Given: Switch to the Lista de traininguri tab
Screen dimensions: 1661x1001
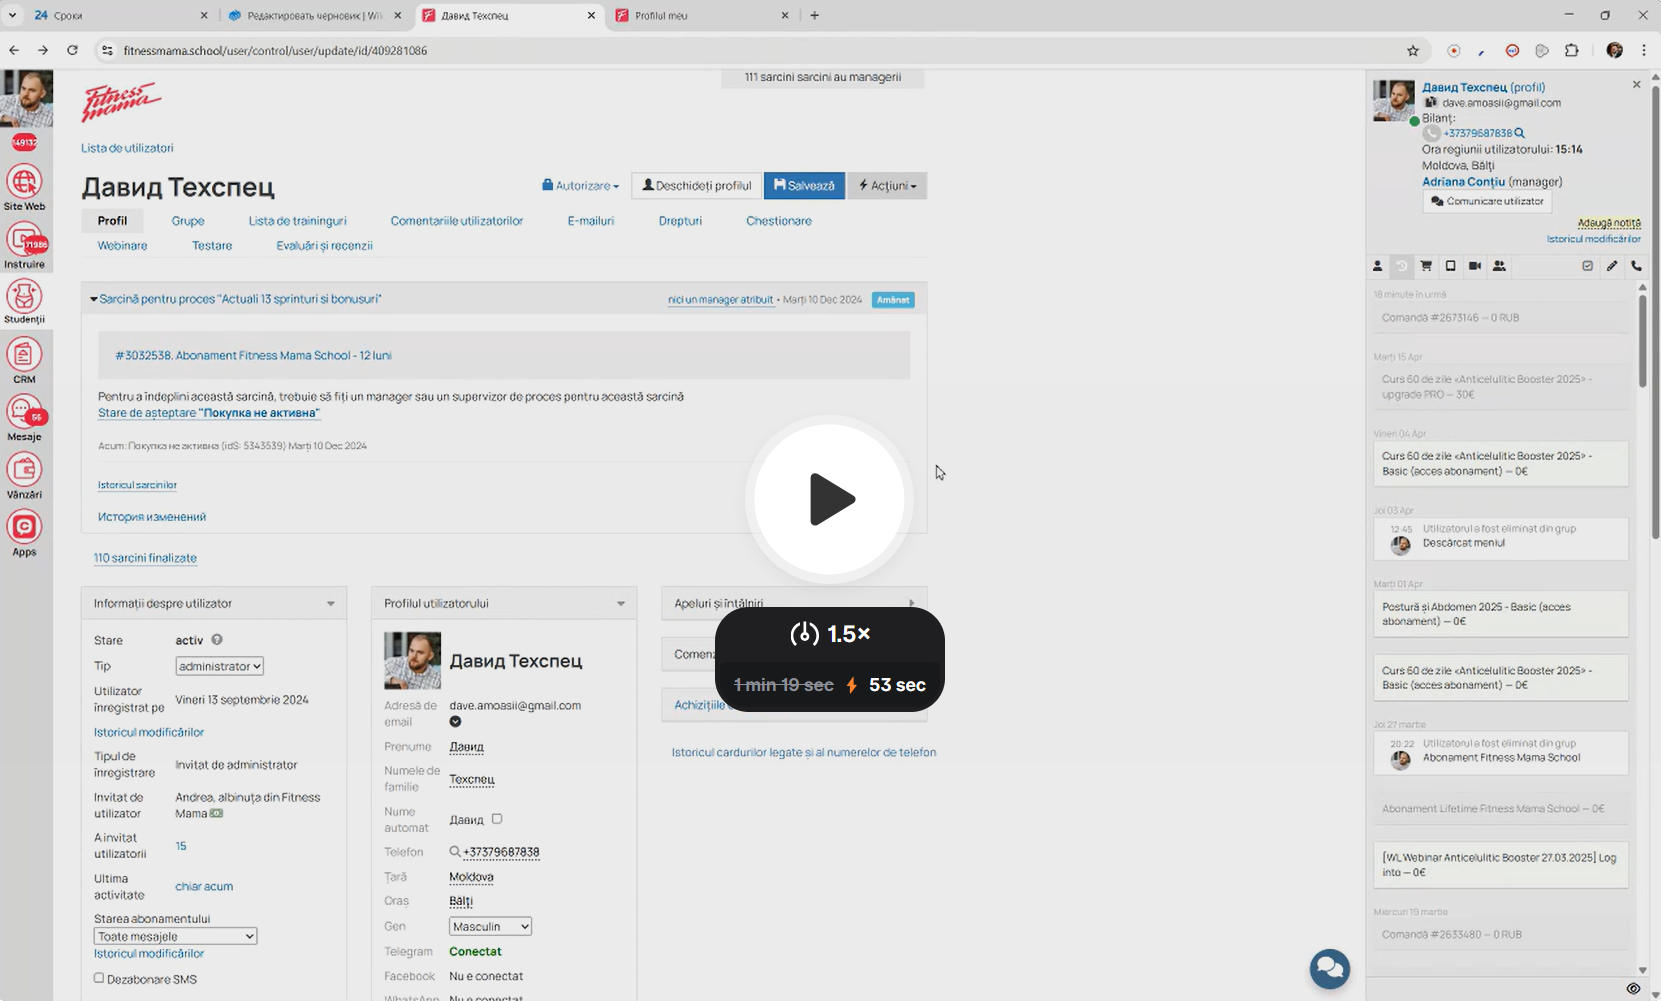Looking at the screenshot, I should tap(297, 221).
